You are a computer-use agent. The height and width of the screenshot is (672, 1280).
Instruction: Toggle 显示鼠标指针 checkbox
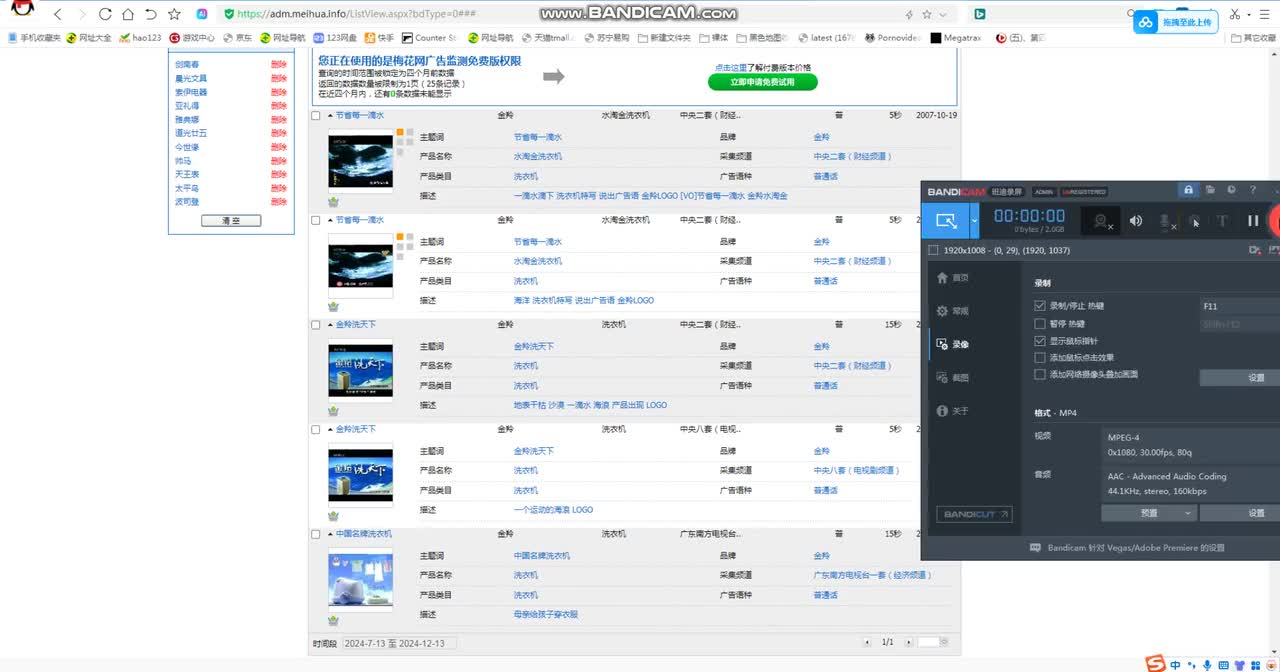click(1040, 341)
